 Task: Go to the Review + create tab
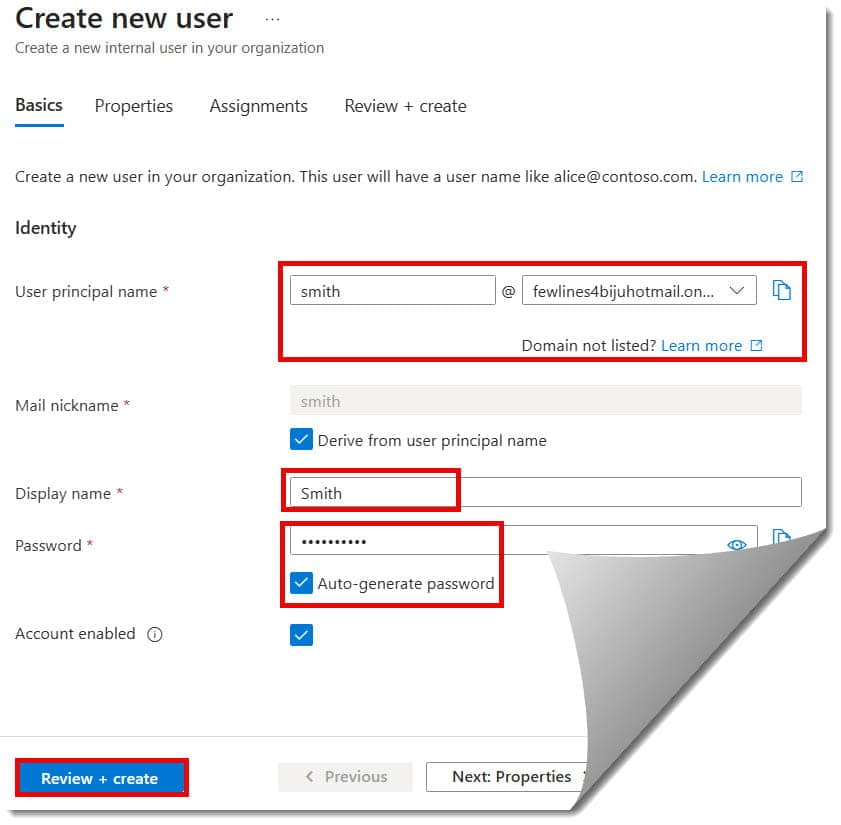pyautogui.click(x=404, y=105)
